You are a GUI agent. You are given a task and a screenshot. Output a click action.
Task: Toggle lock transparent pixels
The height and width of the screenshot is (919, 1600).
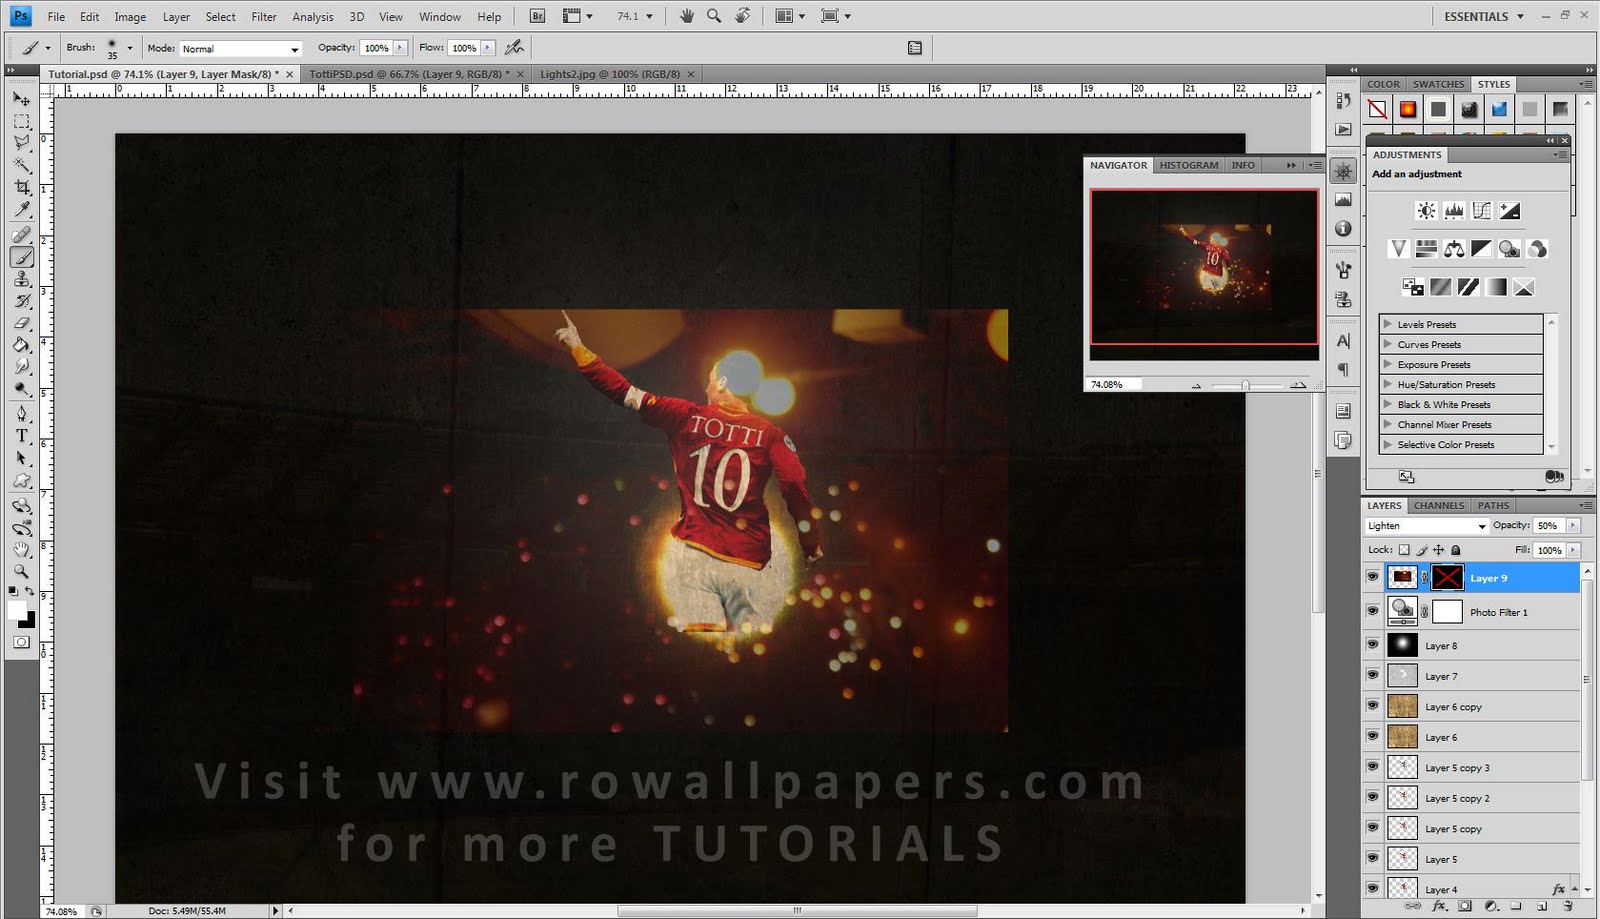coord(1404,550)
